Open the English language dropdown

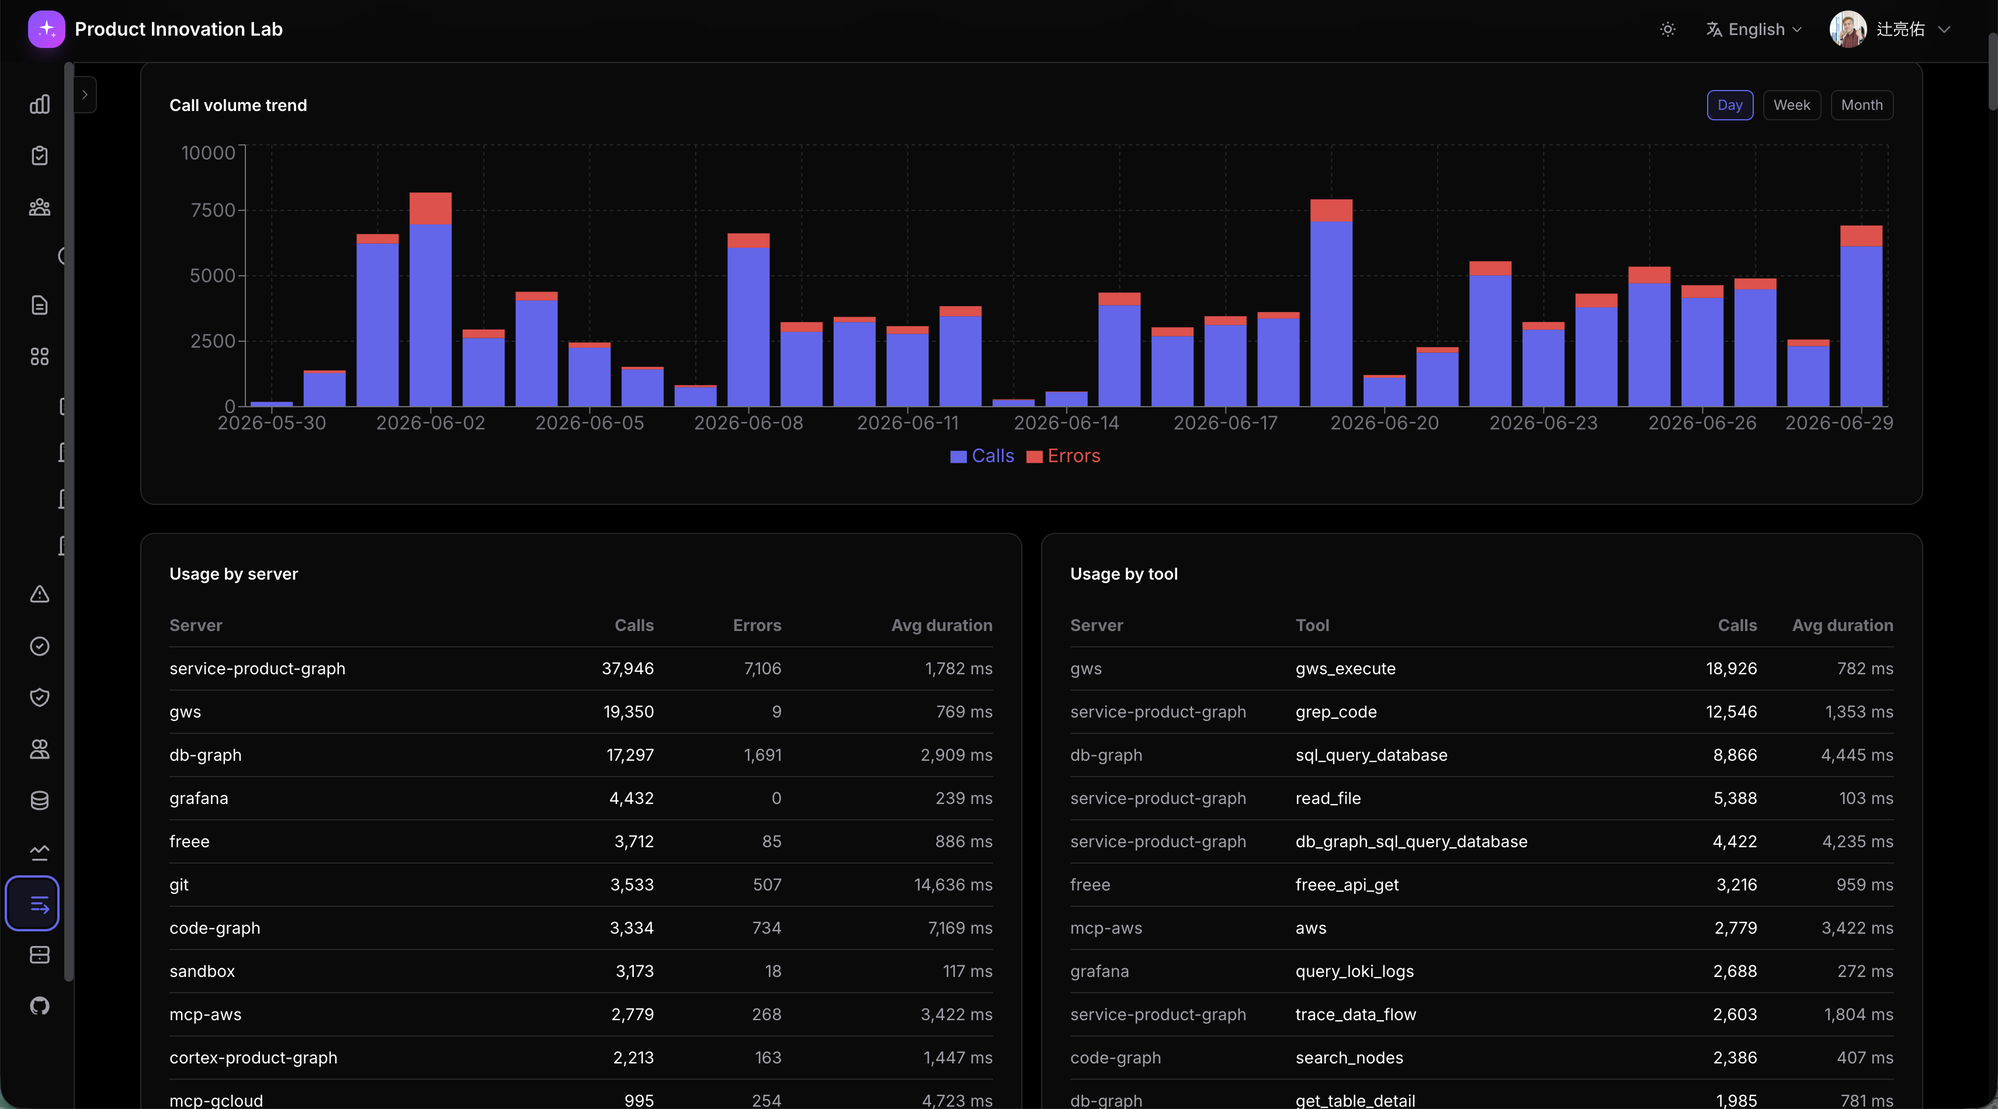coord(1755,30)
